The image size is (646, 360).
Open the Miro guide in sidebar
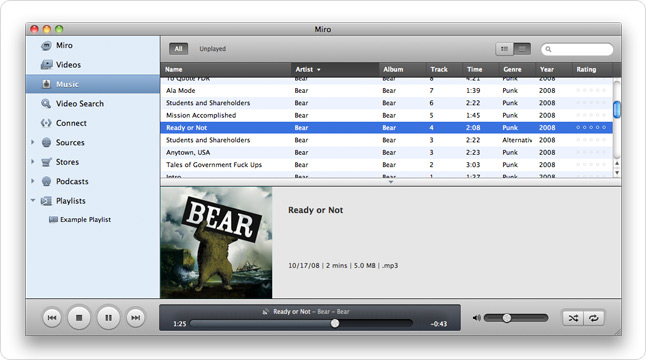pyautogui.click(x=64, y=45)
